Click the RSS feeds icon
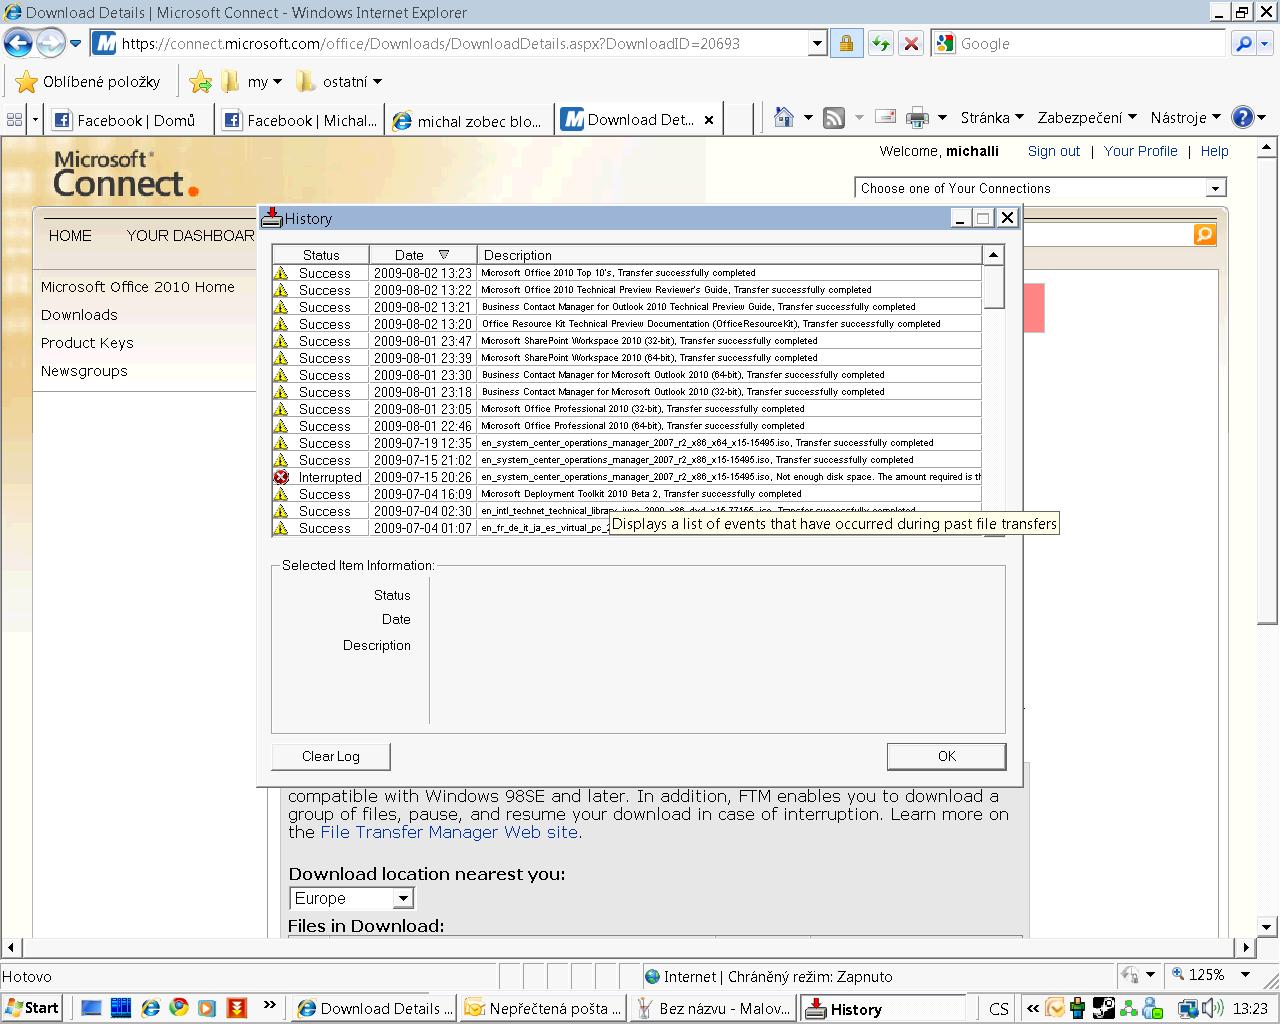The height and width of the screenshot is (1024, 1282). click(x=833, y=118)
